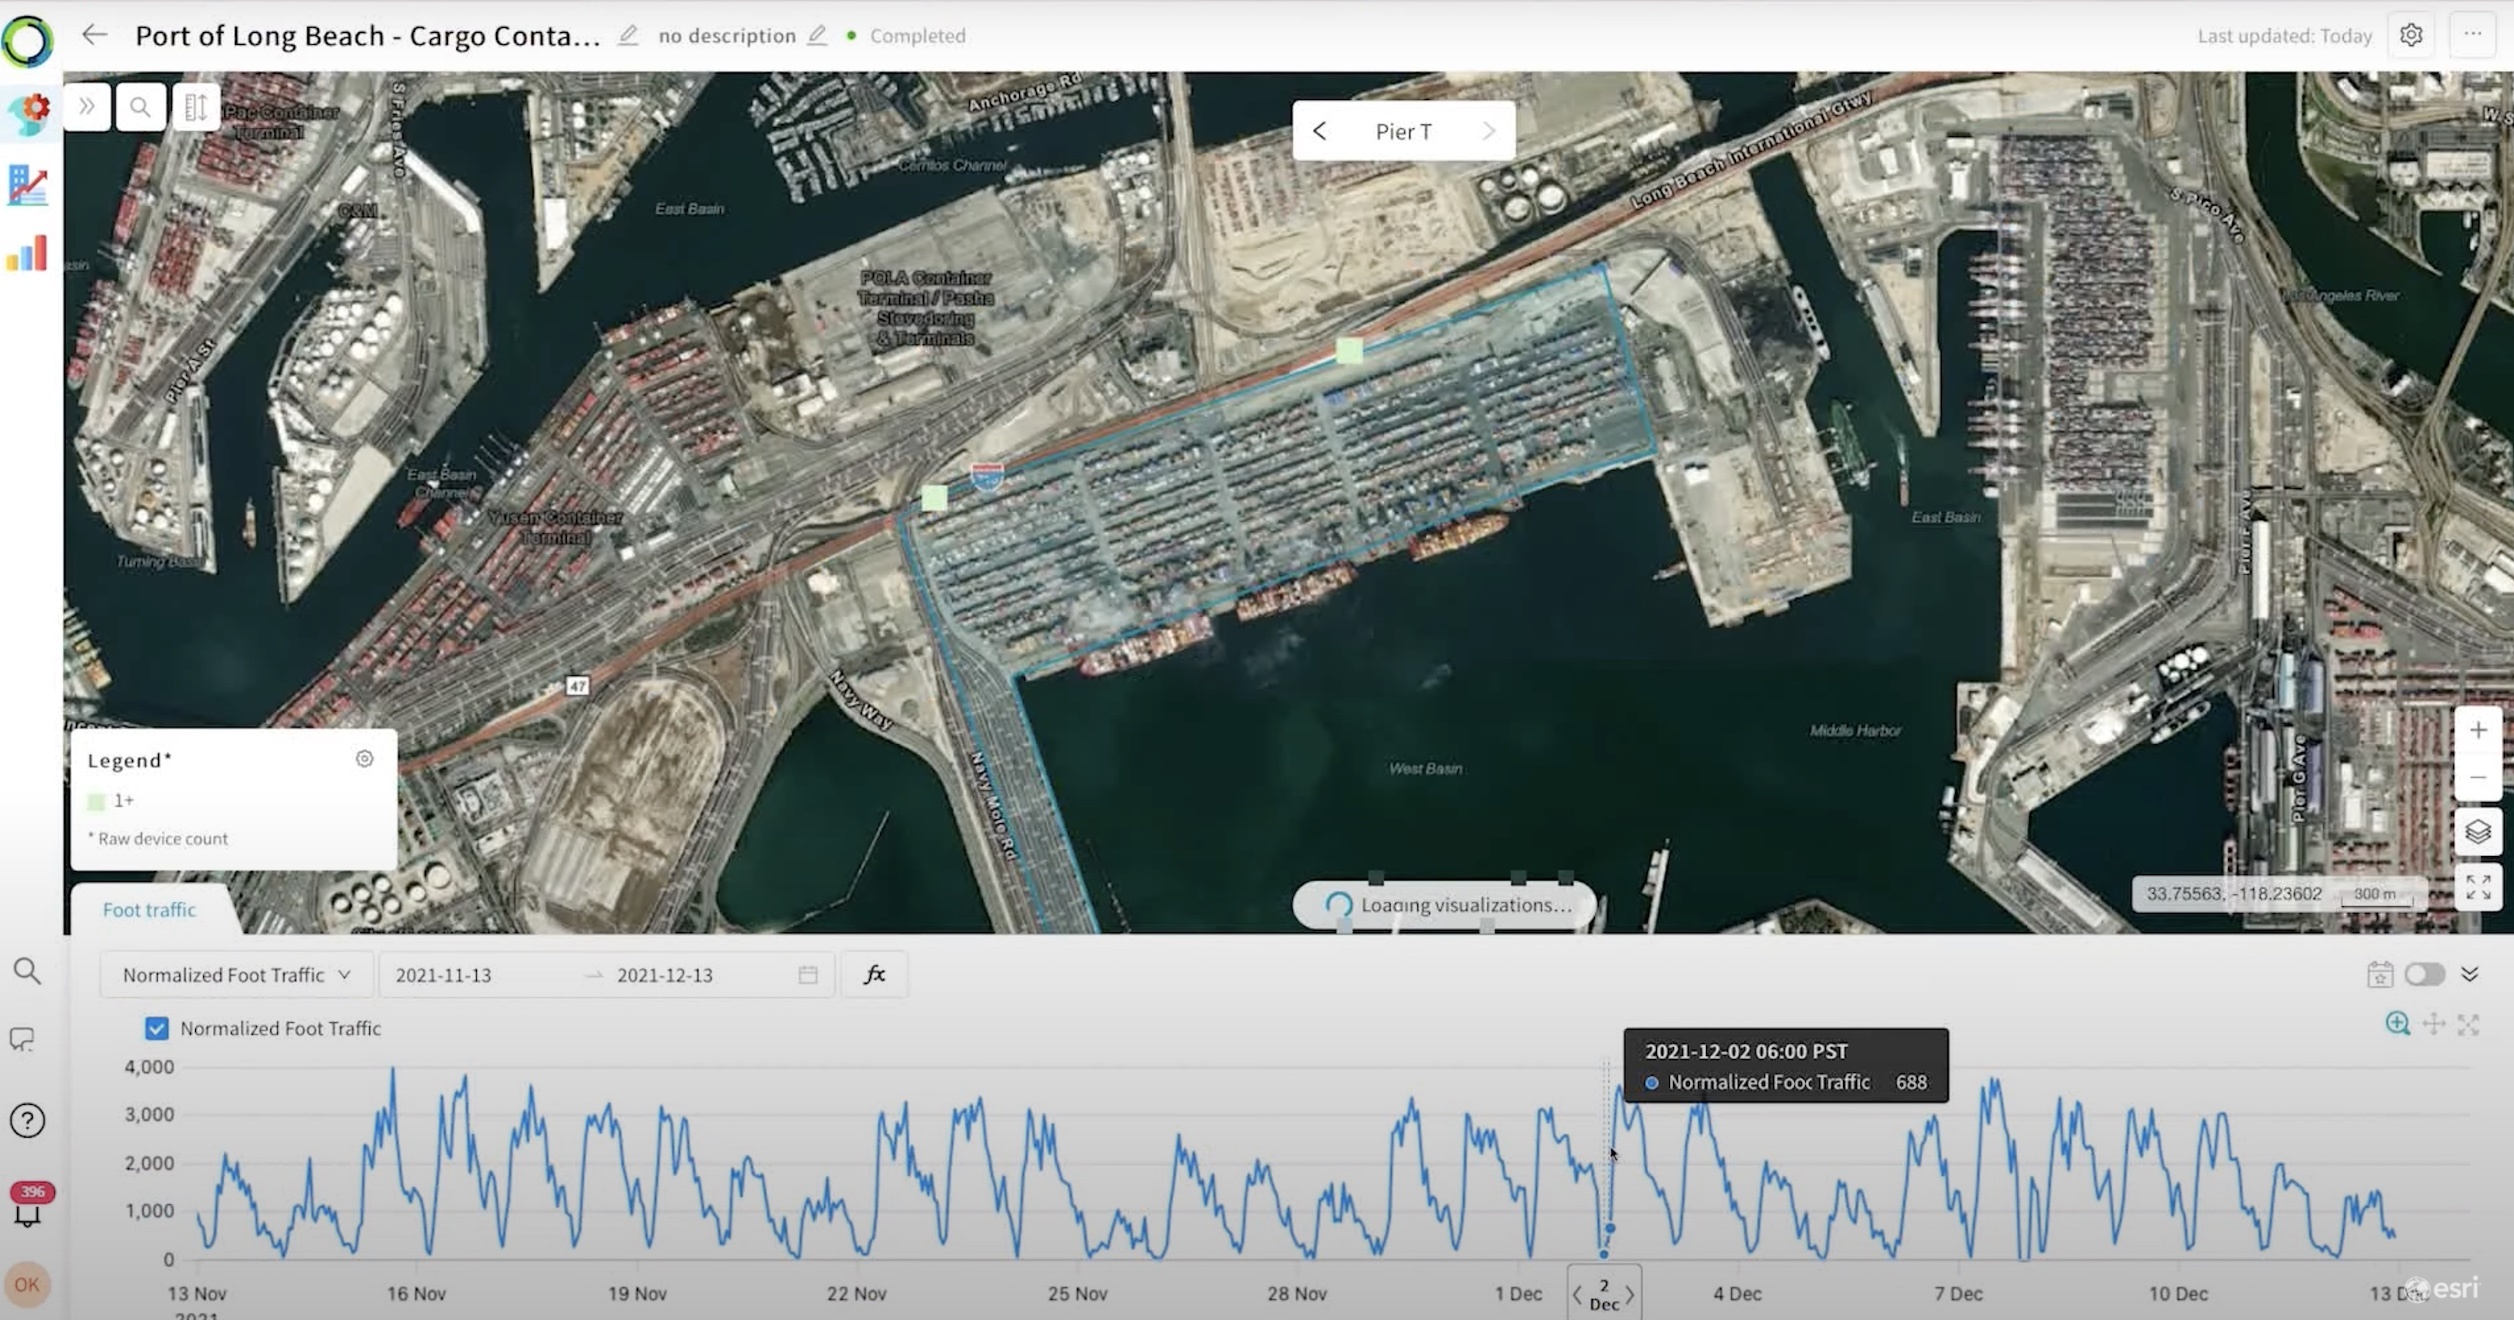The height and width of the screenshot is (1320, 2514).
Task: Click the Pier T location label
Action: pos(1403,131)
